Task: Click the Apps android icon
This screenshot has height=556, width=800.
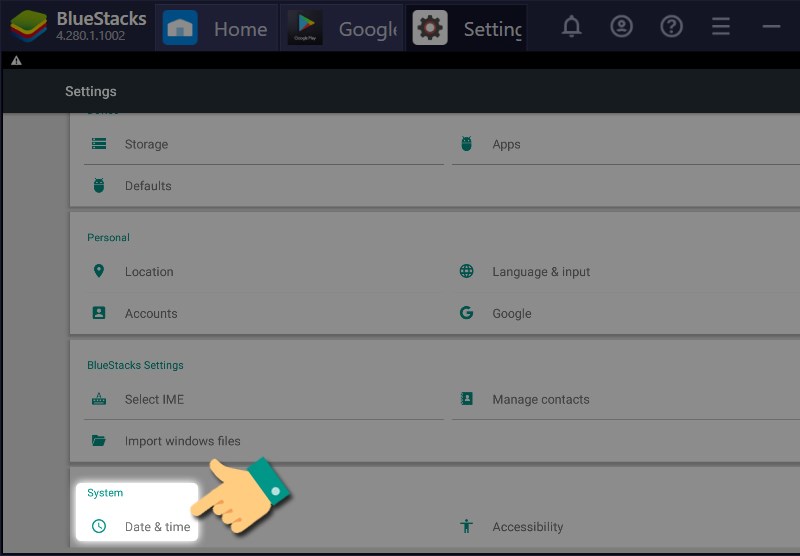Action: (466, 144)
